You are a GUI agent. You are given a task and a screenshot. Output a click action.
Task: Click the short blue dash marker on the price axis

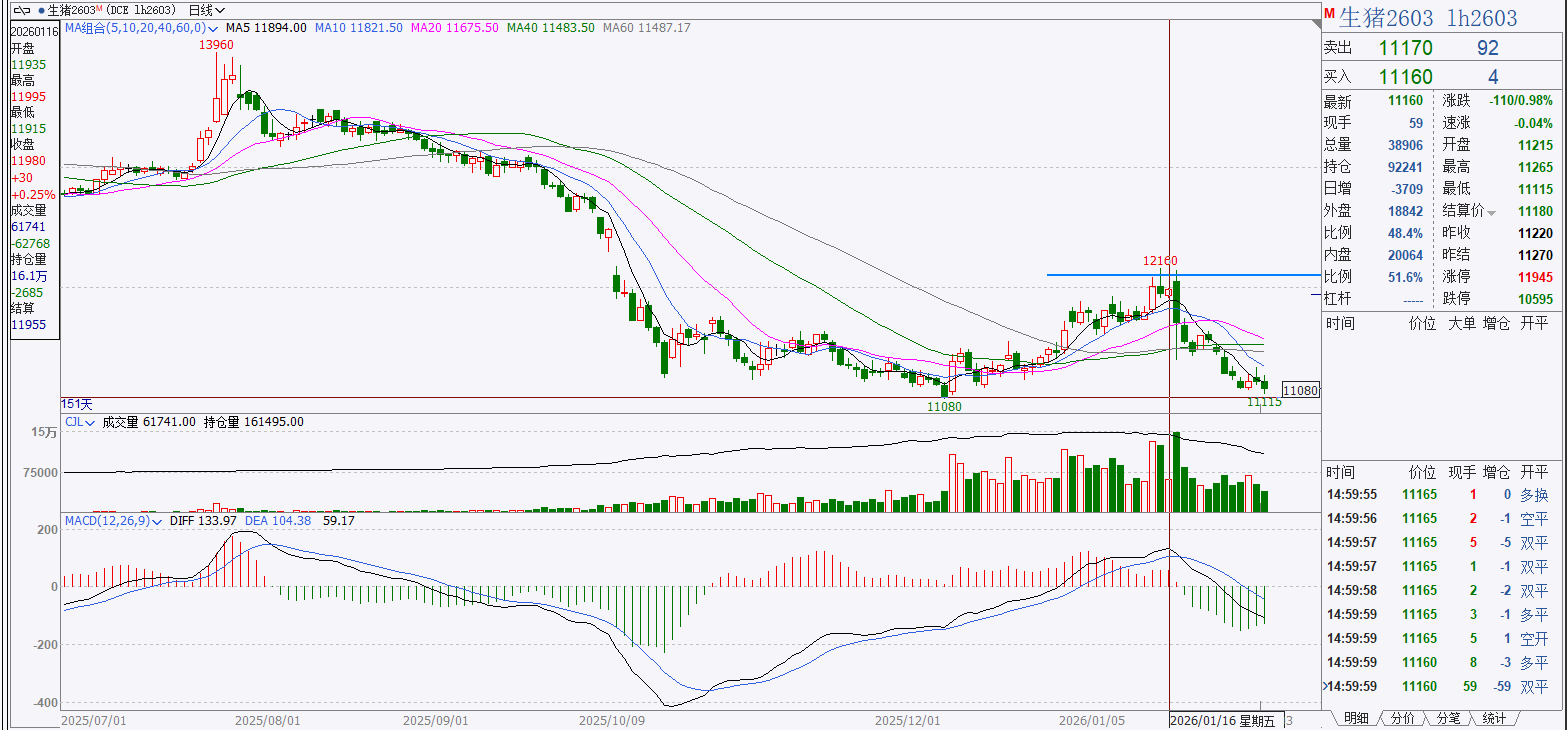[x=1315, y=294]
